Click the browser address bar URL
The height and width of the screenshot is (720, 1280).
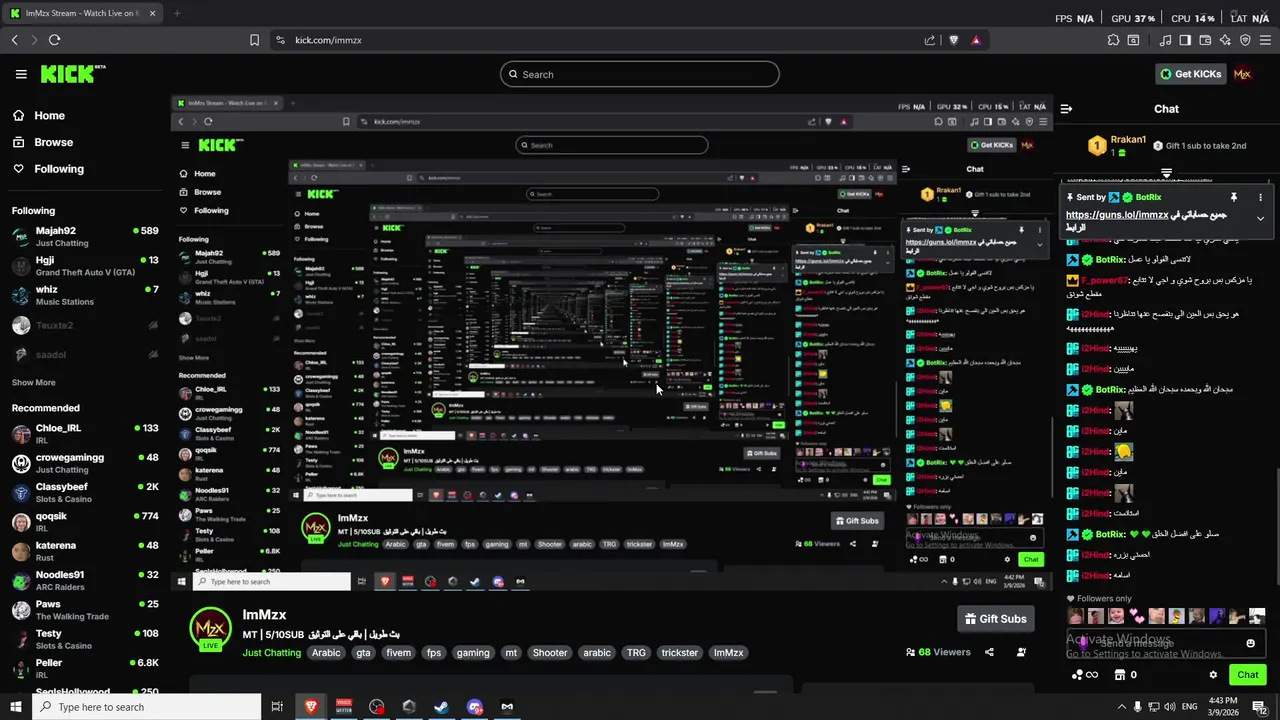click(328, 40)
